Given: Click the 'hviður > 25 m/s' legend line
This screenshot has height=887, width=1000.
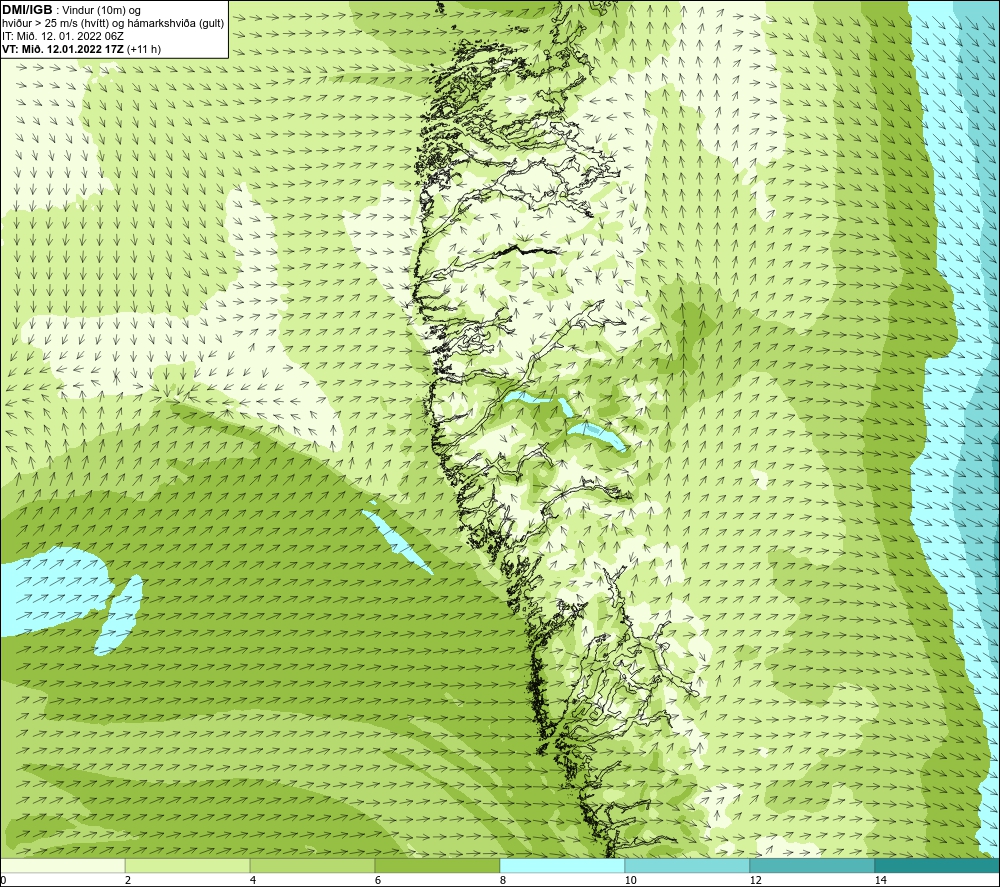Looking at the screenshot, I should coord(113,23).
